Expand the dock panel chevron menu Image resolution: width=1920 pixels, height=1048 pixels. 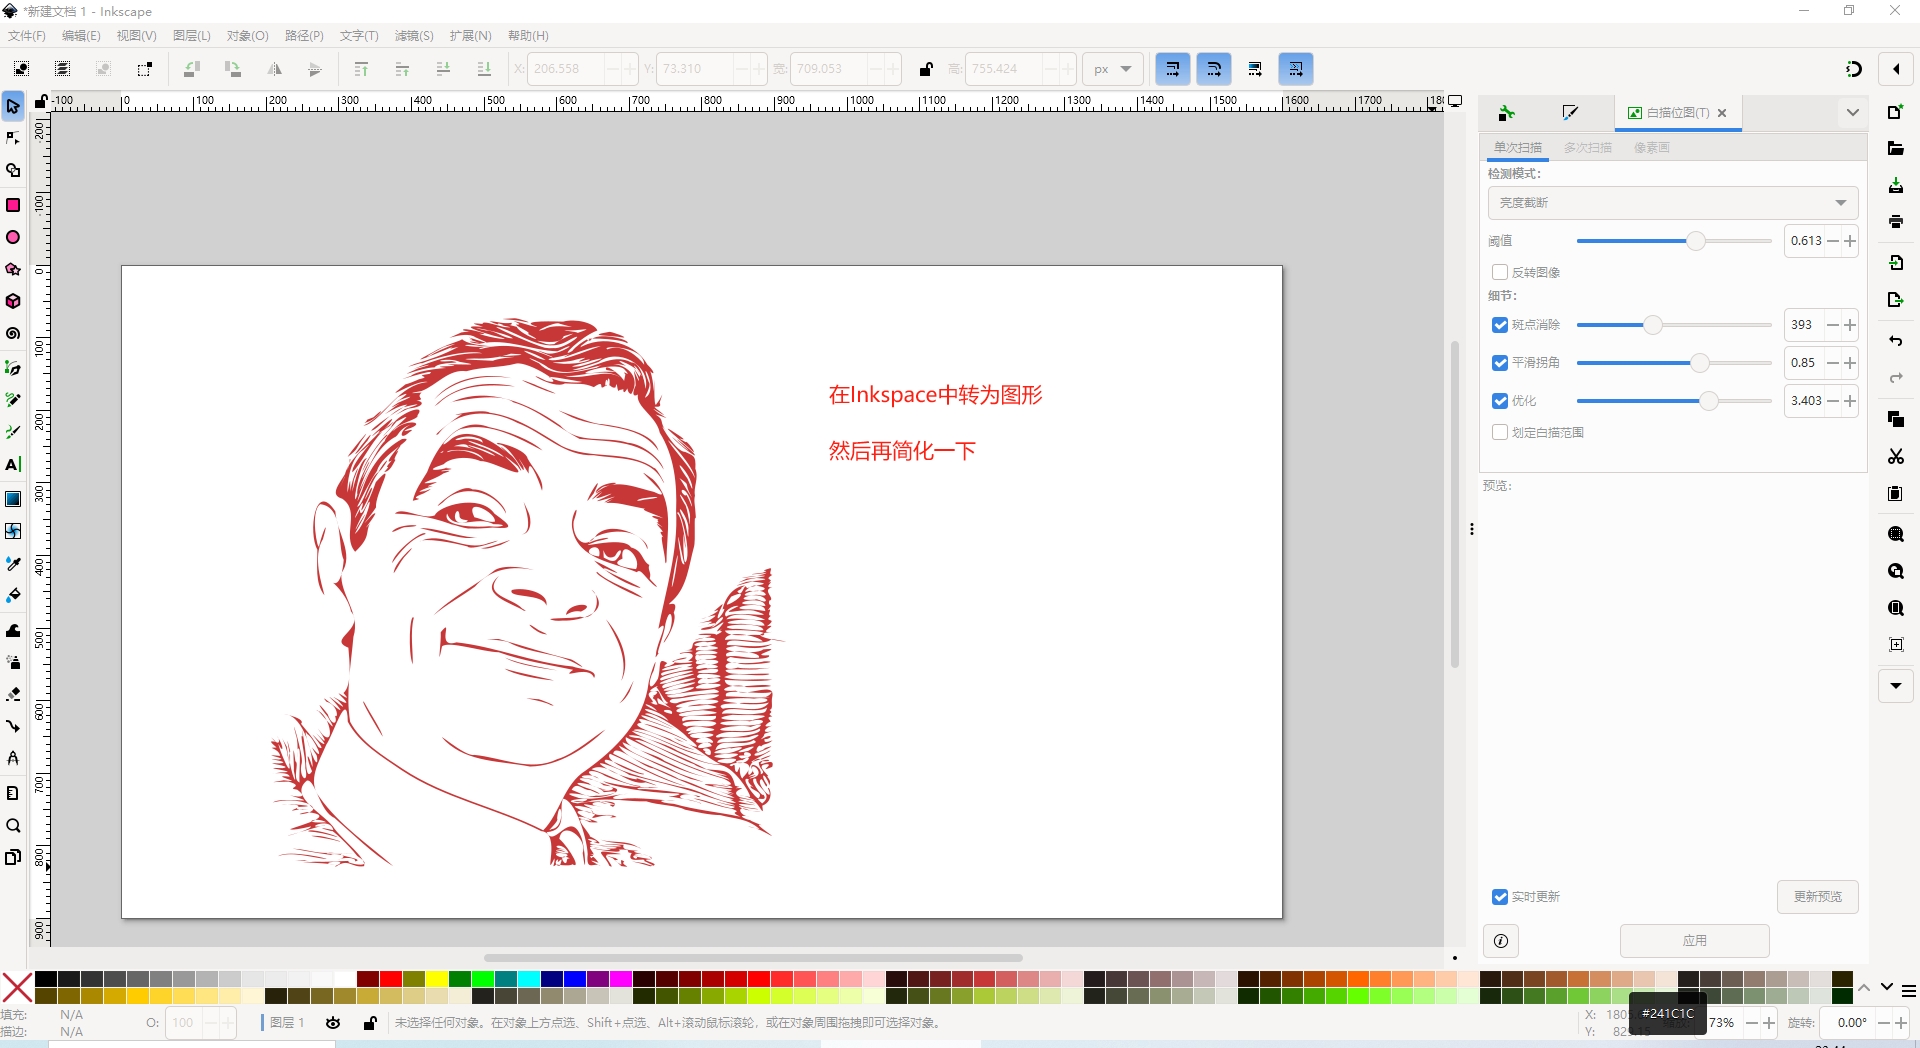click(x=1852, y=113)
